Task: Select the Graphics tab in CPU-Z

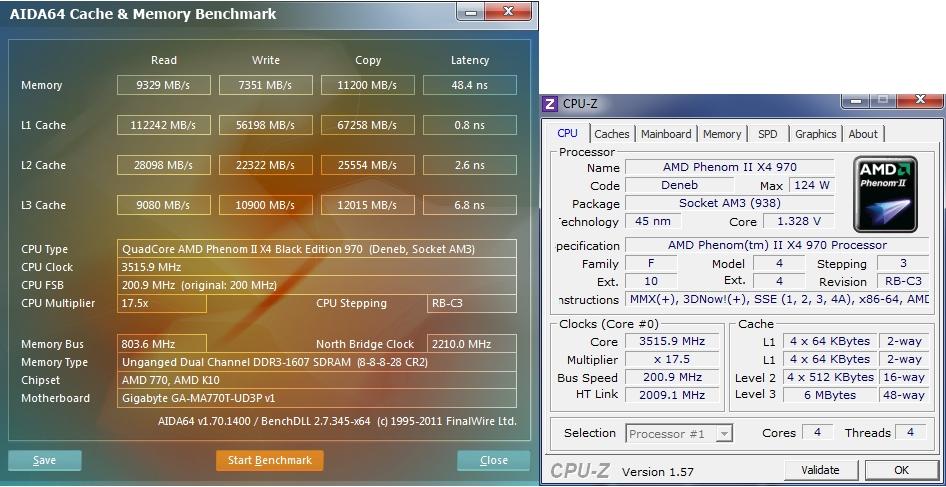Action: tap(815, 134)
